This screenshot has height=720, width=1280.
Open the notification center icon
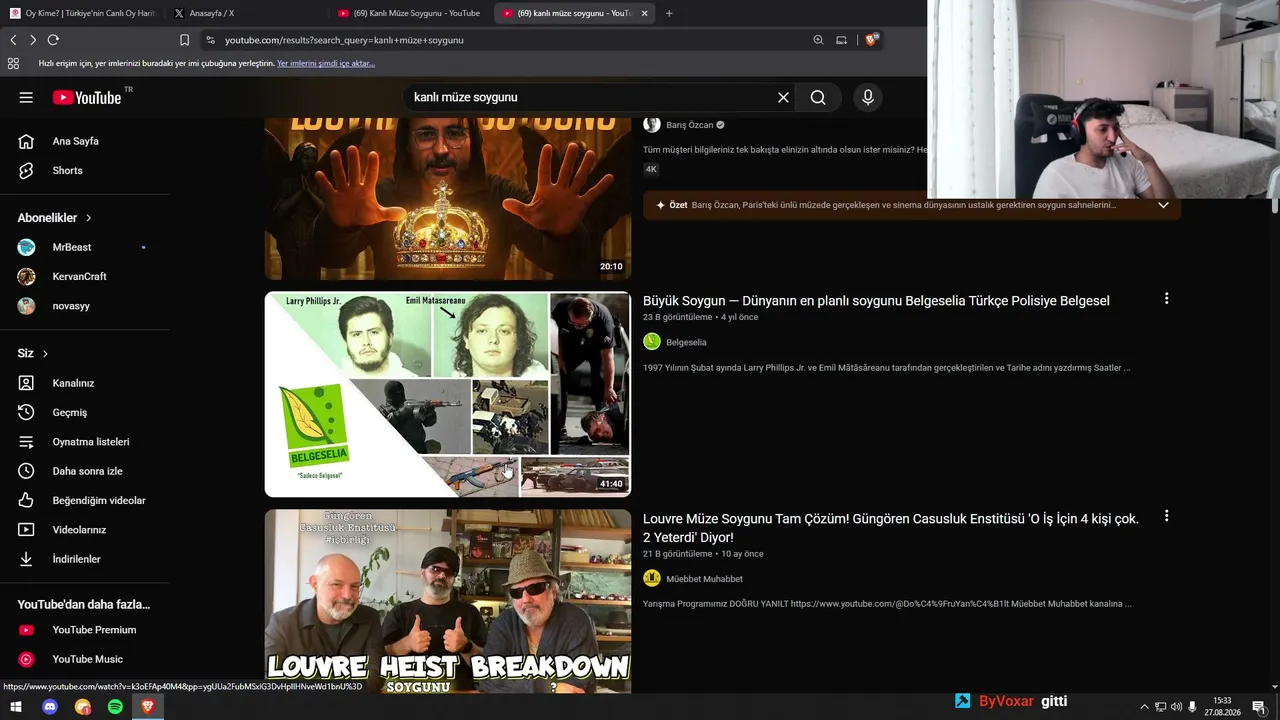coord(1259,707)
